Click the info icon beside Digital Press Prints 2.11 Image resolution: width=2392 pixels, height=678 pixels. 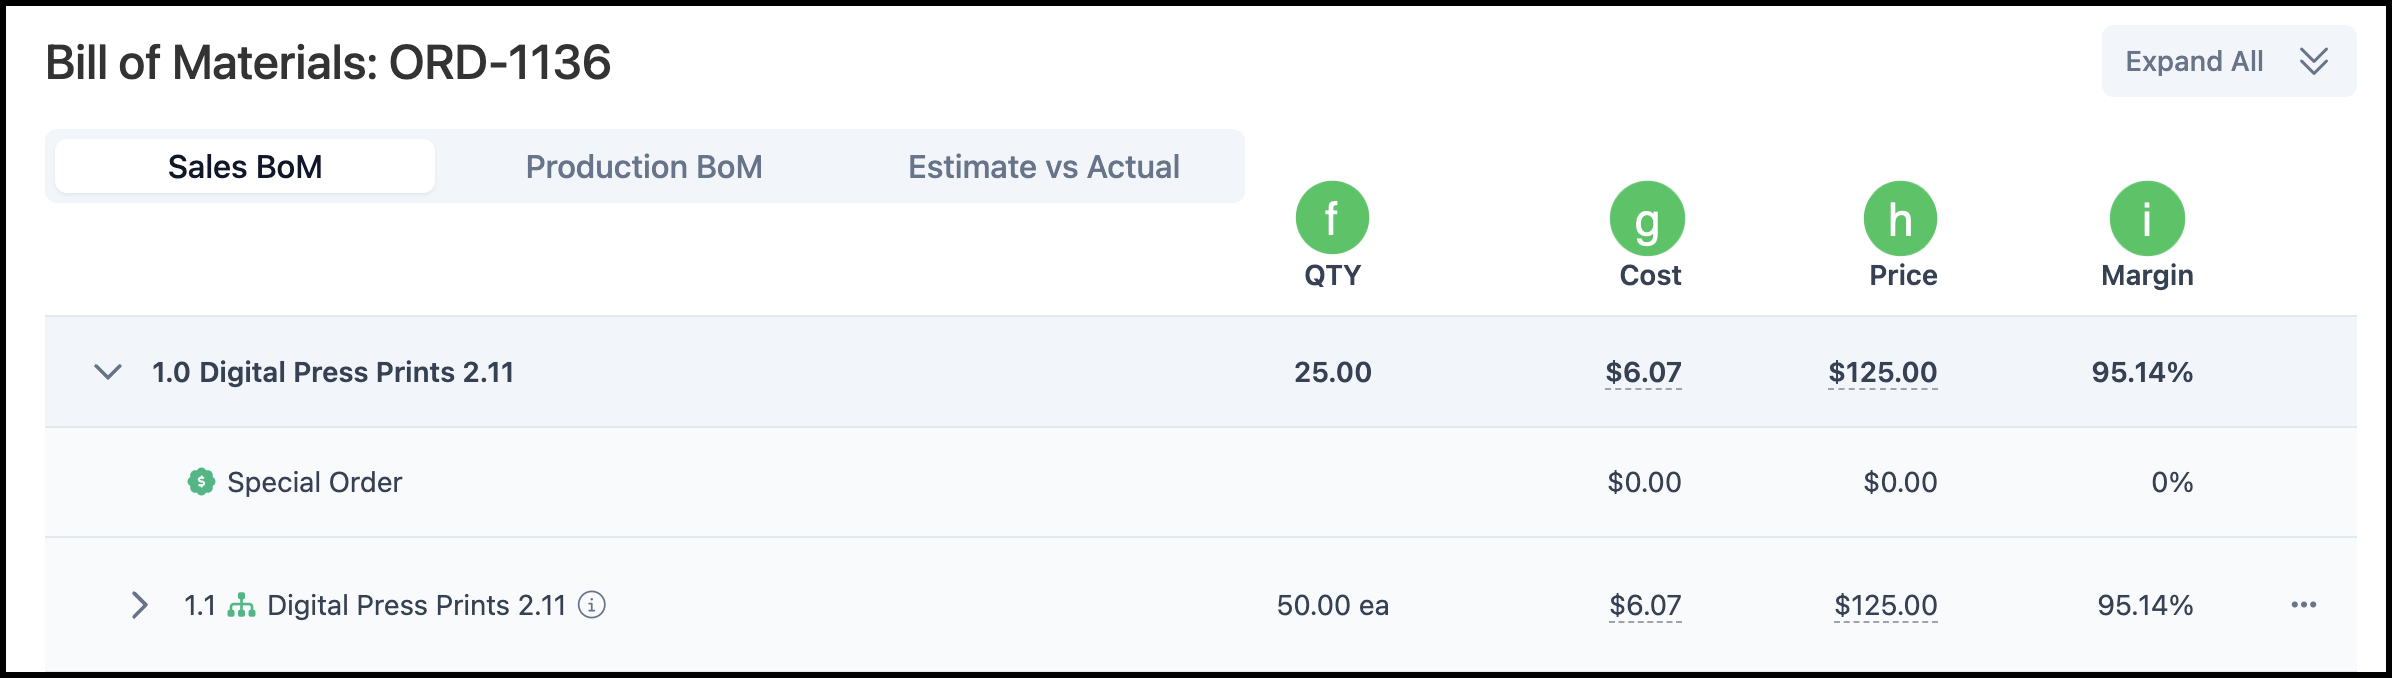pyautogui.click(x=592, y=605)
